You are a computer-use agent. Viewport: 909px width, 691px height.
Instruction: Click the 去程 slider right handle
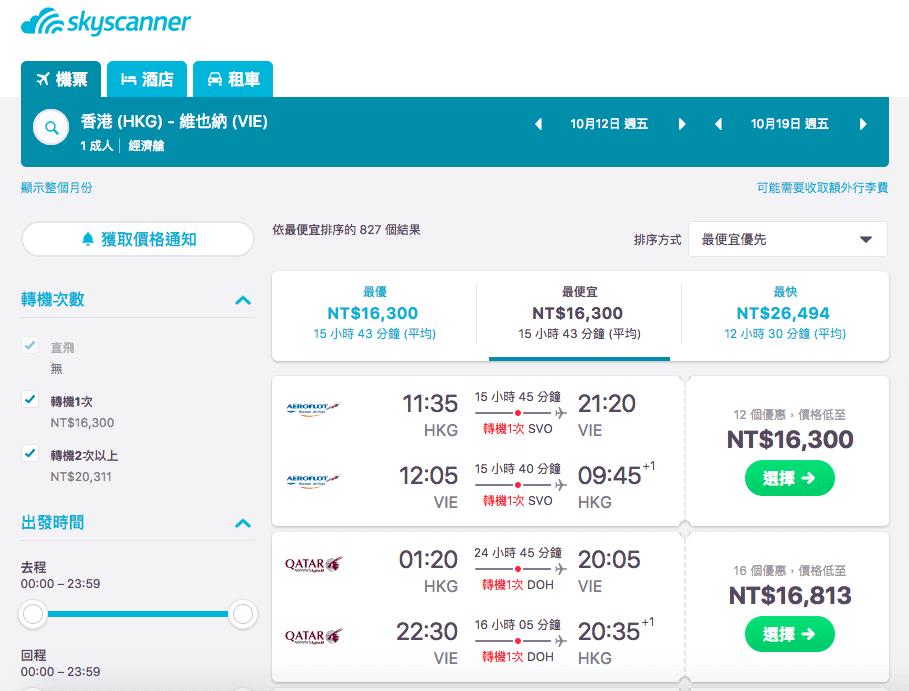pyautogui.click(x=242, y=614)
